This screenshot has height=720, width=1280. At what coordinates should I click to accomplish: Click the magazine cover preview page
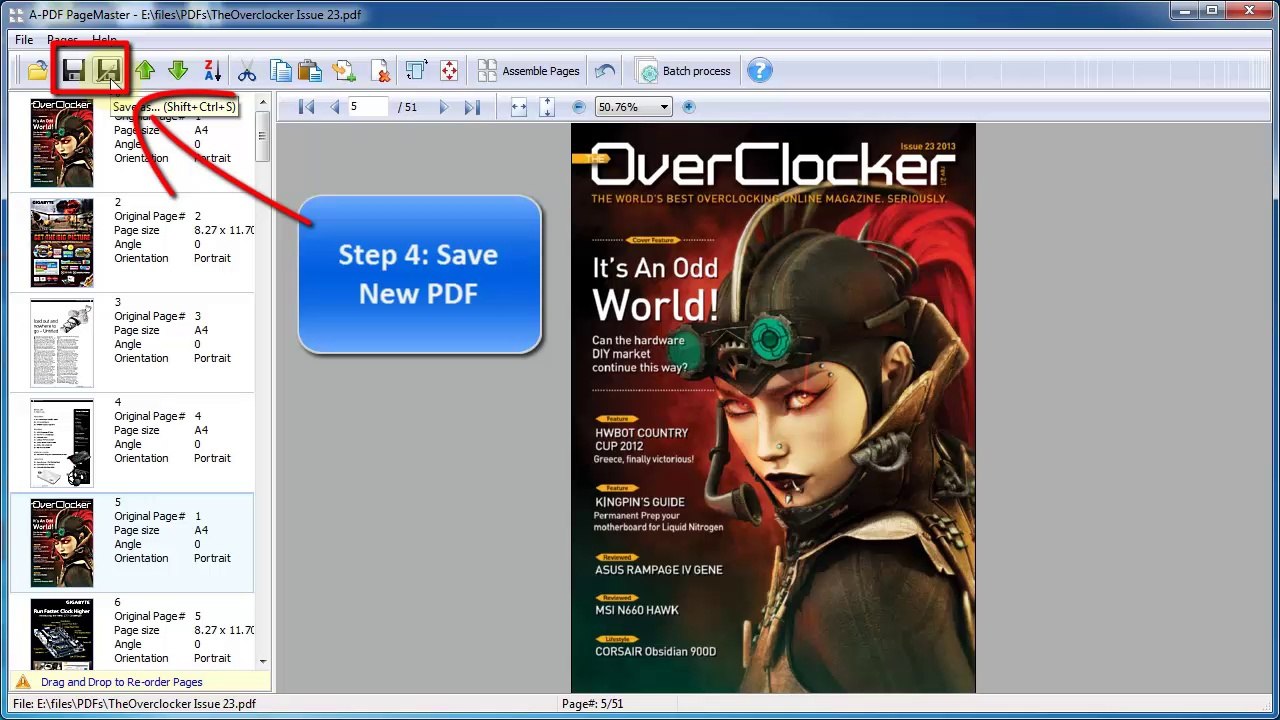[773, 408]
